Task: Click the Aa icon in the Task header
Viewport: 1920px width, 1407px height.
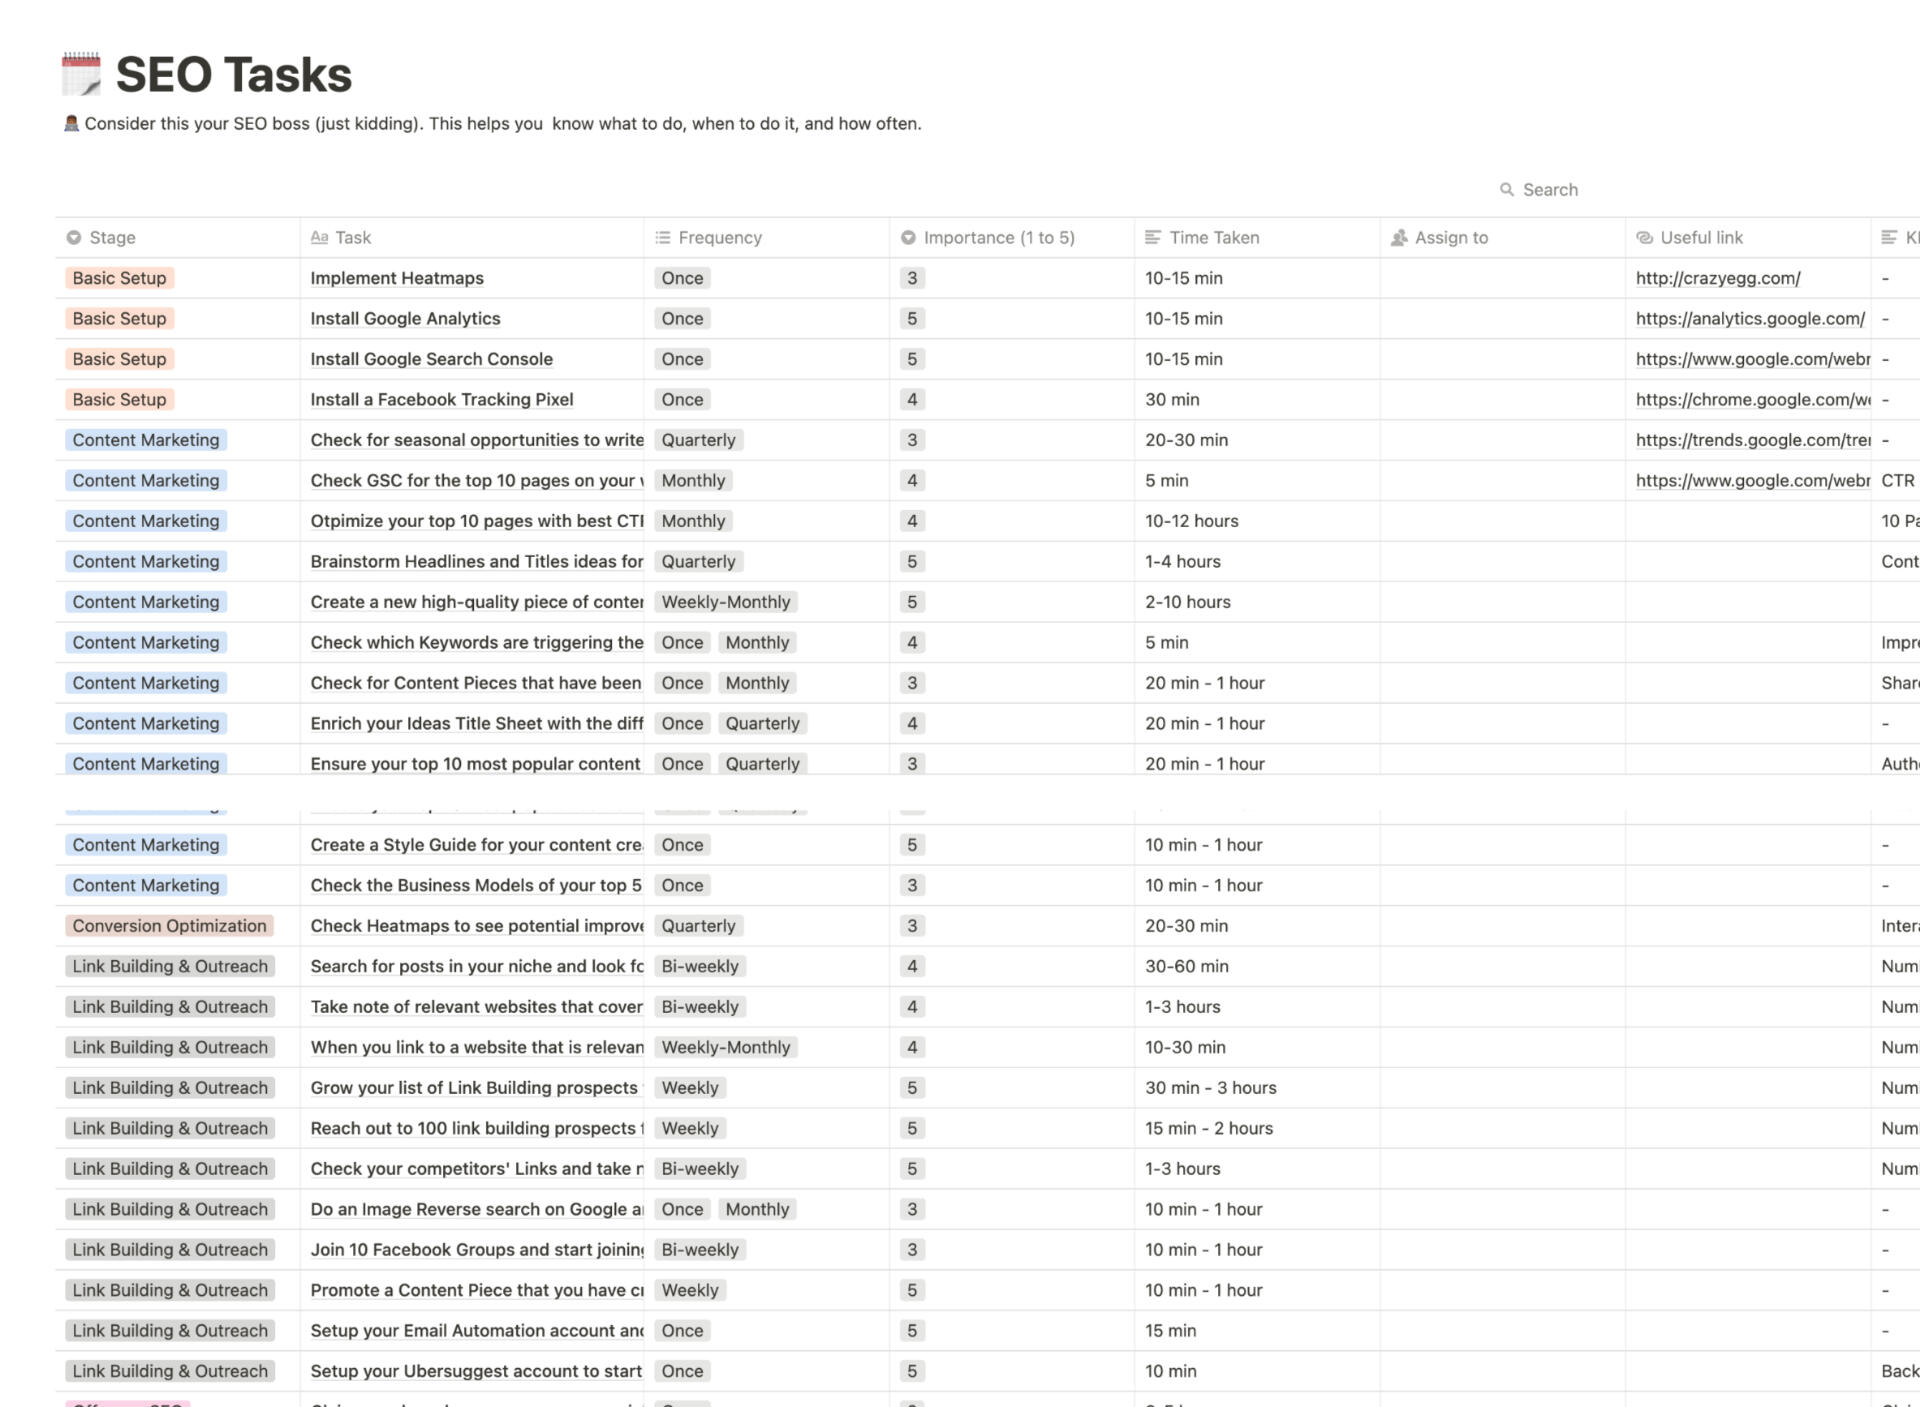Action: point(320,237)
